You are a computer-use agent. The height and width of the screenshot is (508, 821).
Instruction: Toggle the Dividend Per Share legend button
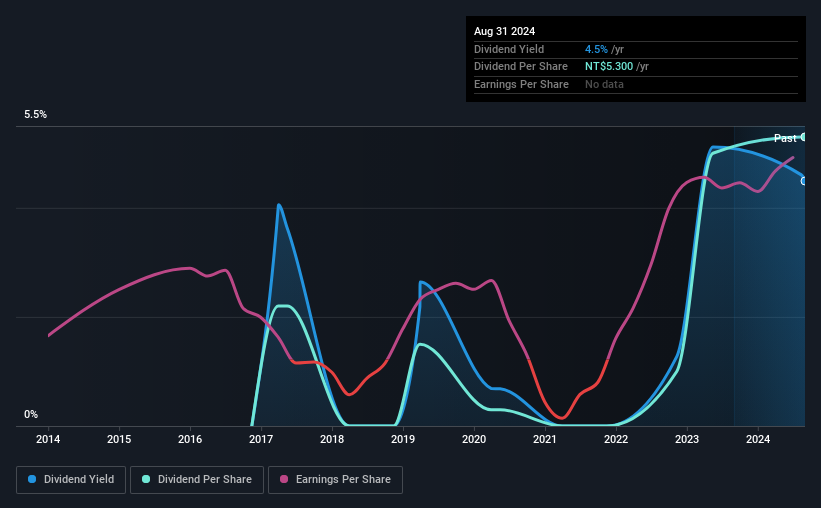tap(197, 480)
